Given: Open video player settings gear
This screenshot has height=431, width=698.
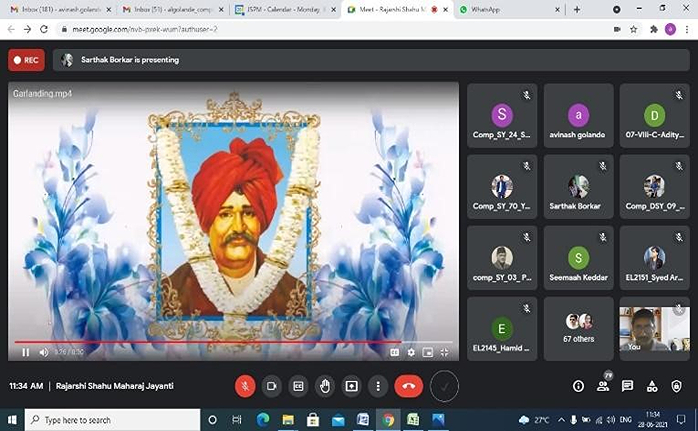Looking at the screenshot, I should pos(411,352).
